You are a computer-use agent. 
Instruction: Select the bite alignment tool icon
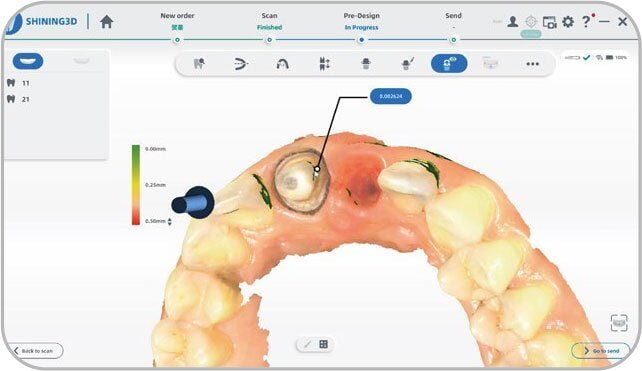pos(241,64)
